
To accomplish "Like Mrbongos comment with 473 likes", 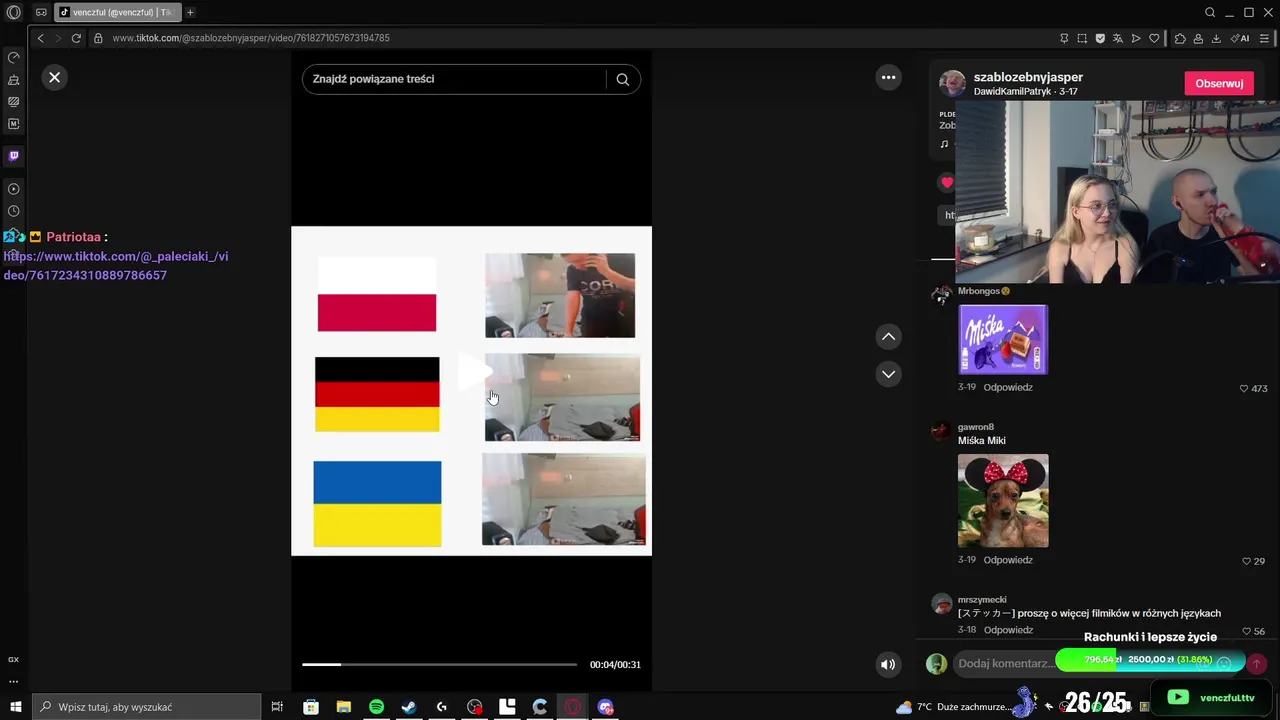I will click(1244, 388).
